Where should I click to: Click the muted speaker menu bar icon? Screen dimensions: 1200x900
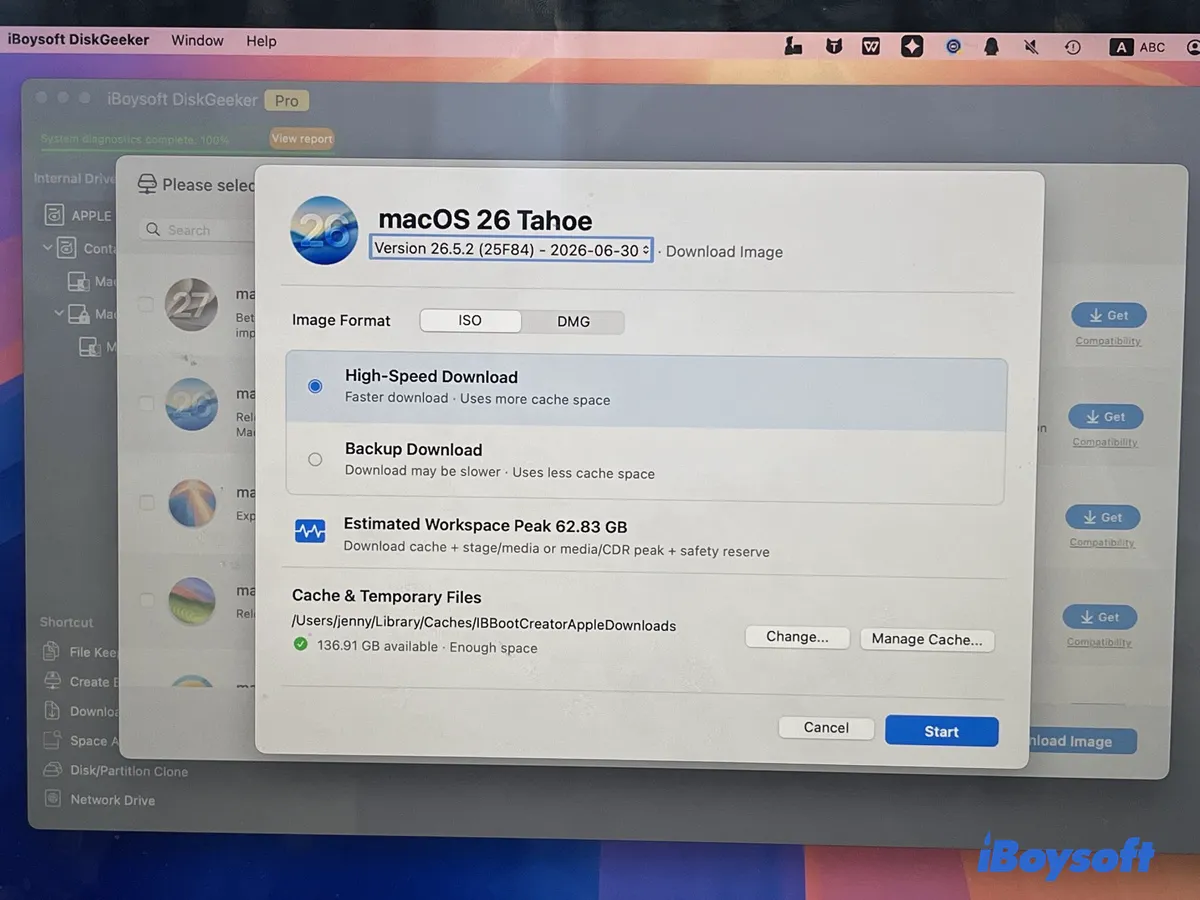1032,47
